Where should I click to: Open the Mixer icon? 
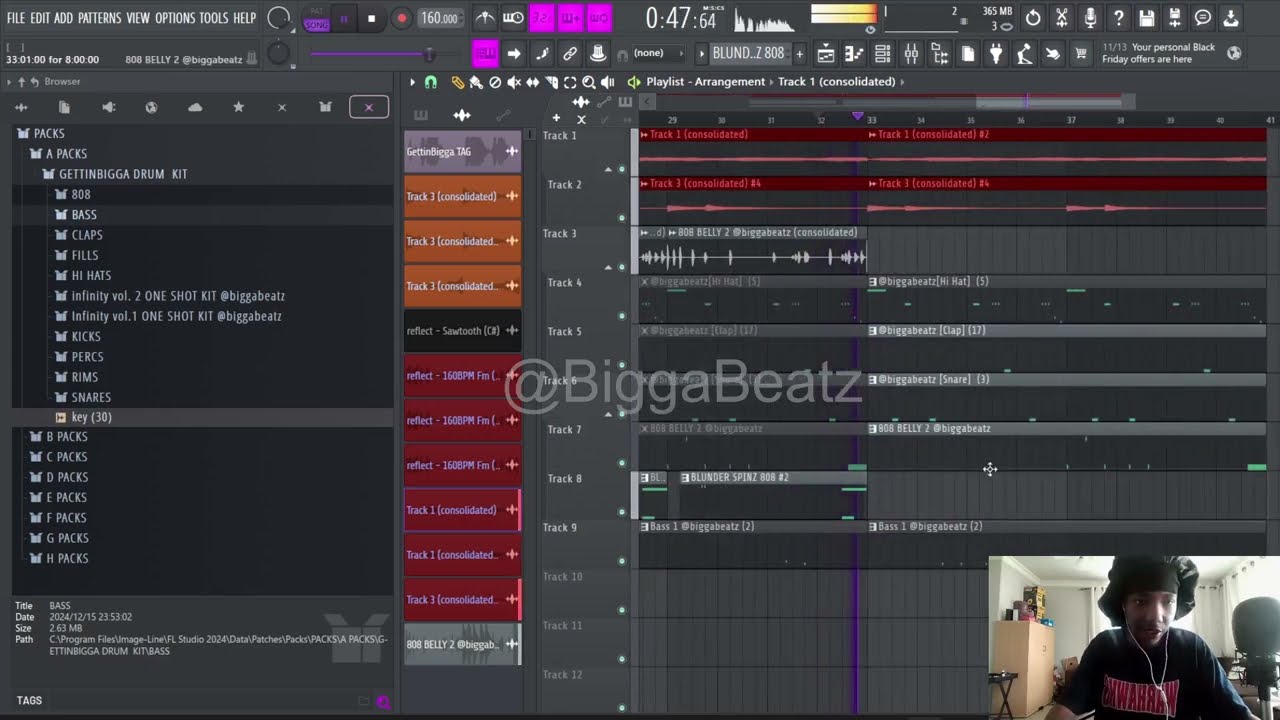[x=911, y=54]
